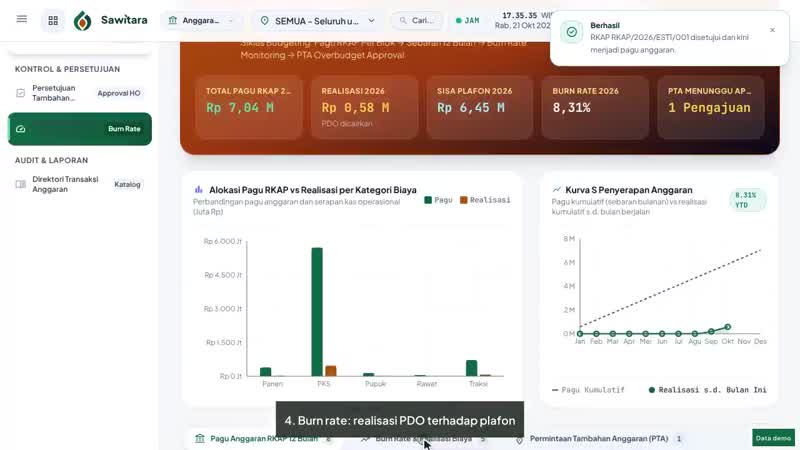Click the SISA PLAFON 2026 card
800x450 pixels.
[480, 107]
